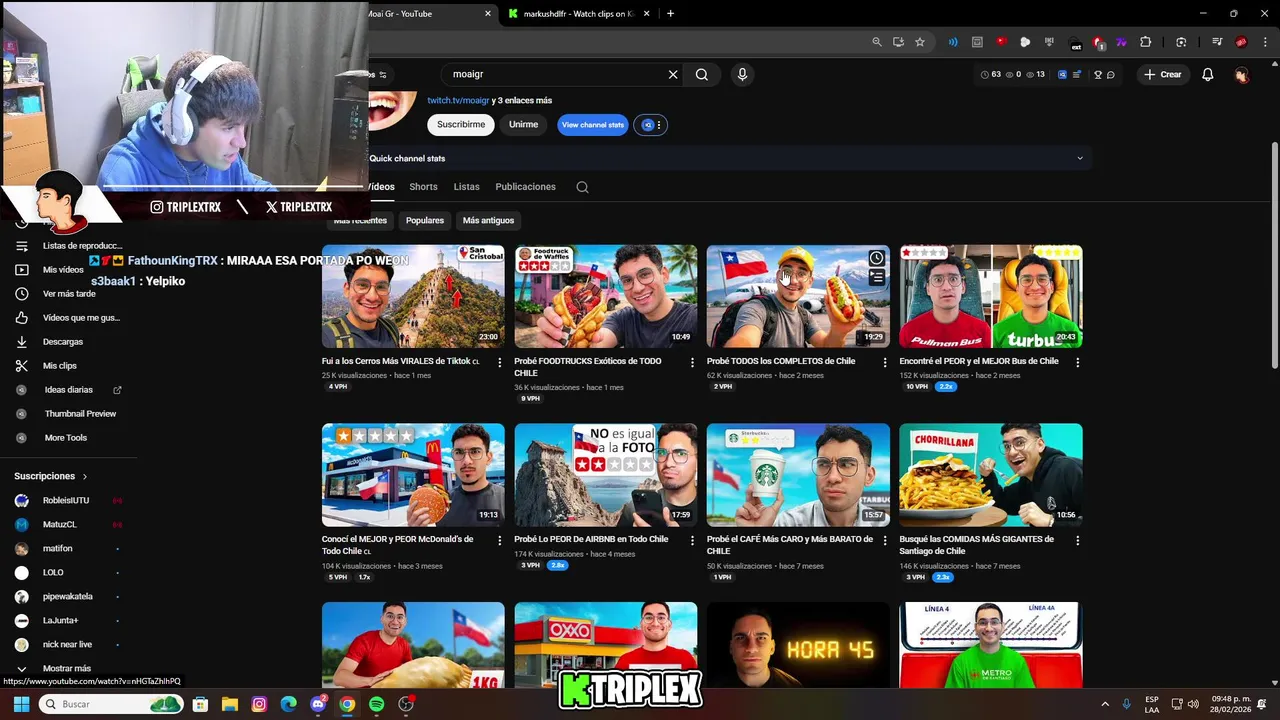The height and width of the screenshot is (720, 1280).
Task: Open Vídeos que me gustan in the sidebar
Action: (x=81, y=318)
